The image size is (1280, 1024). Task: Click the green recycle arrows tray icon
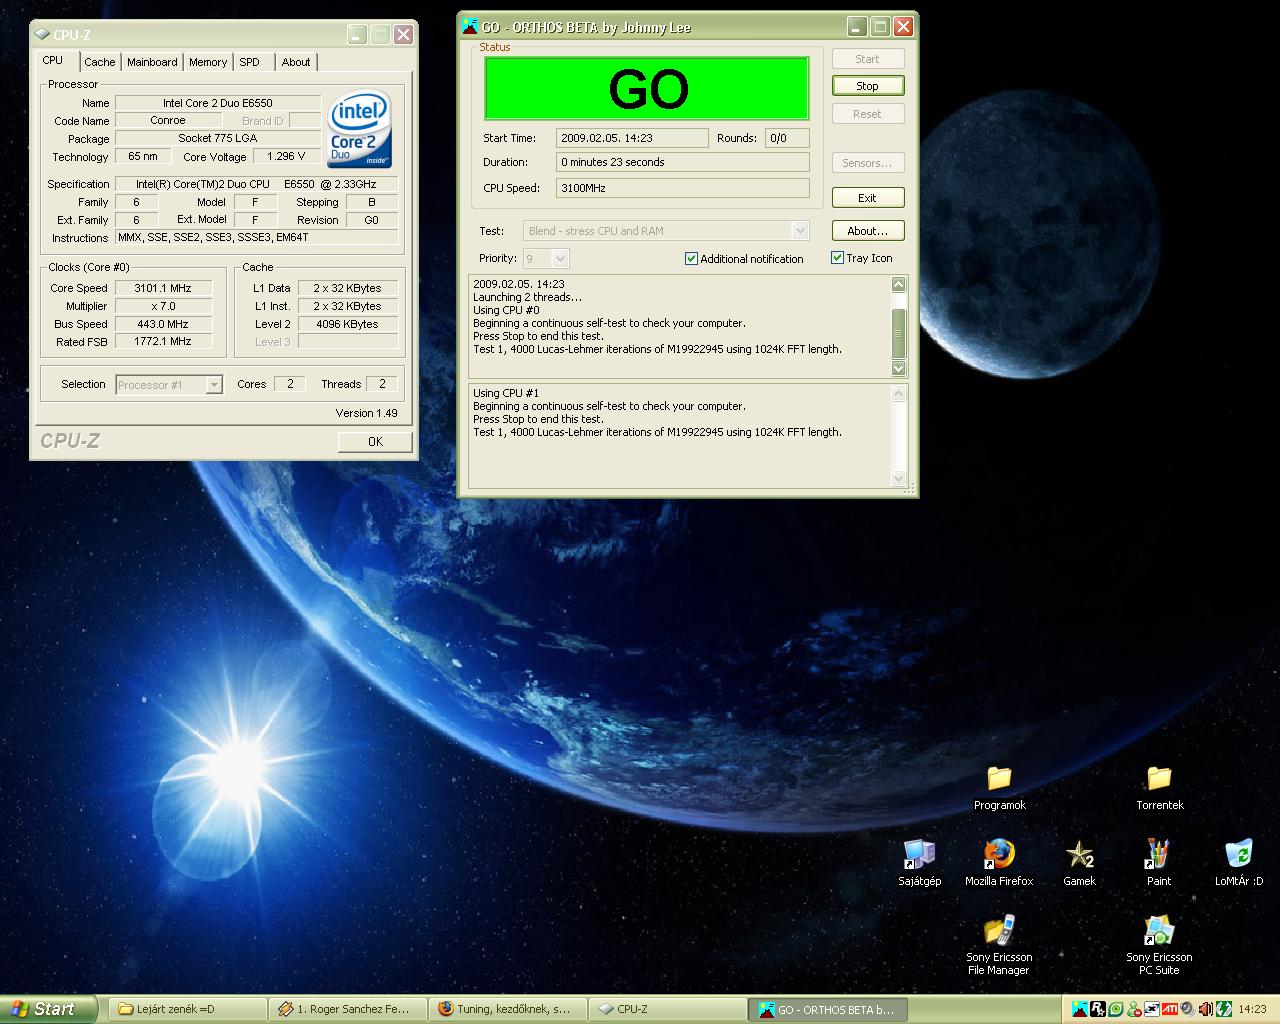(x=1224, y=1009)
